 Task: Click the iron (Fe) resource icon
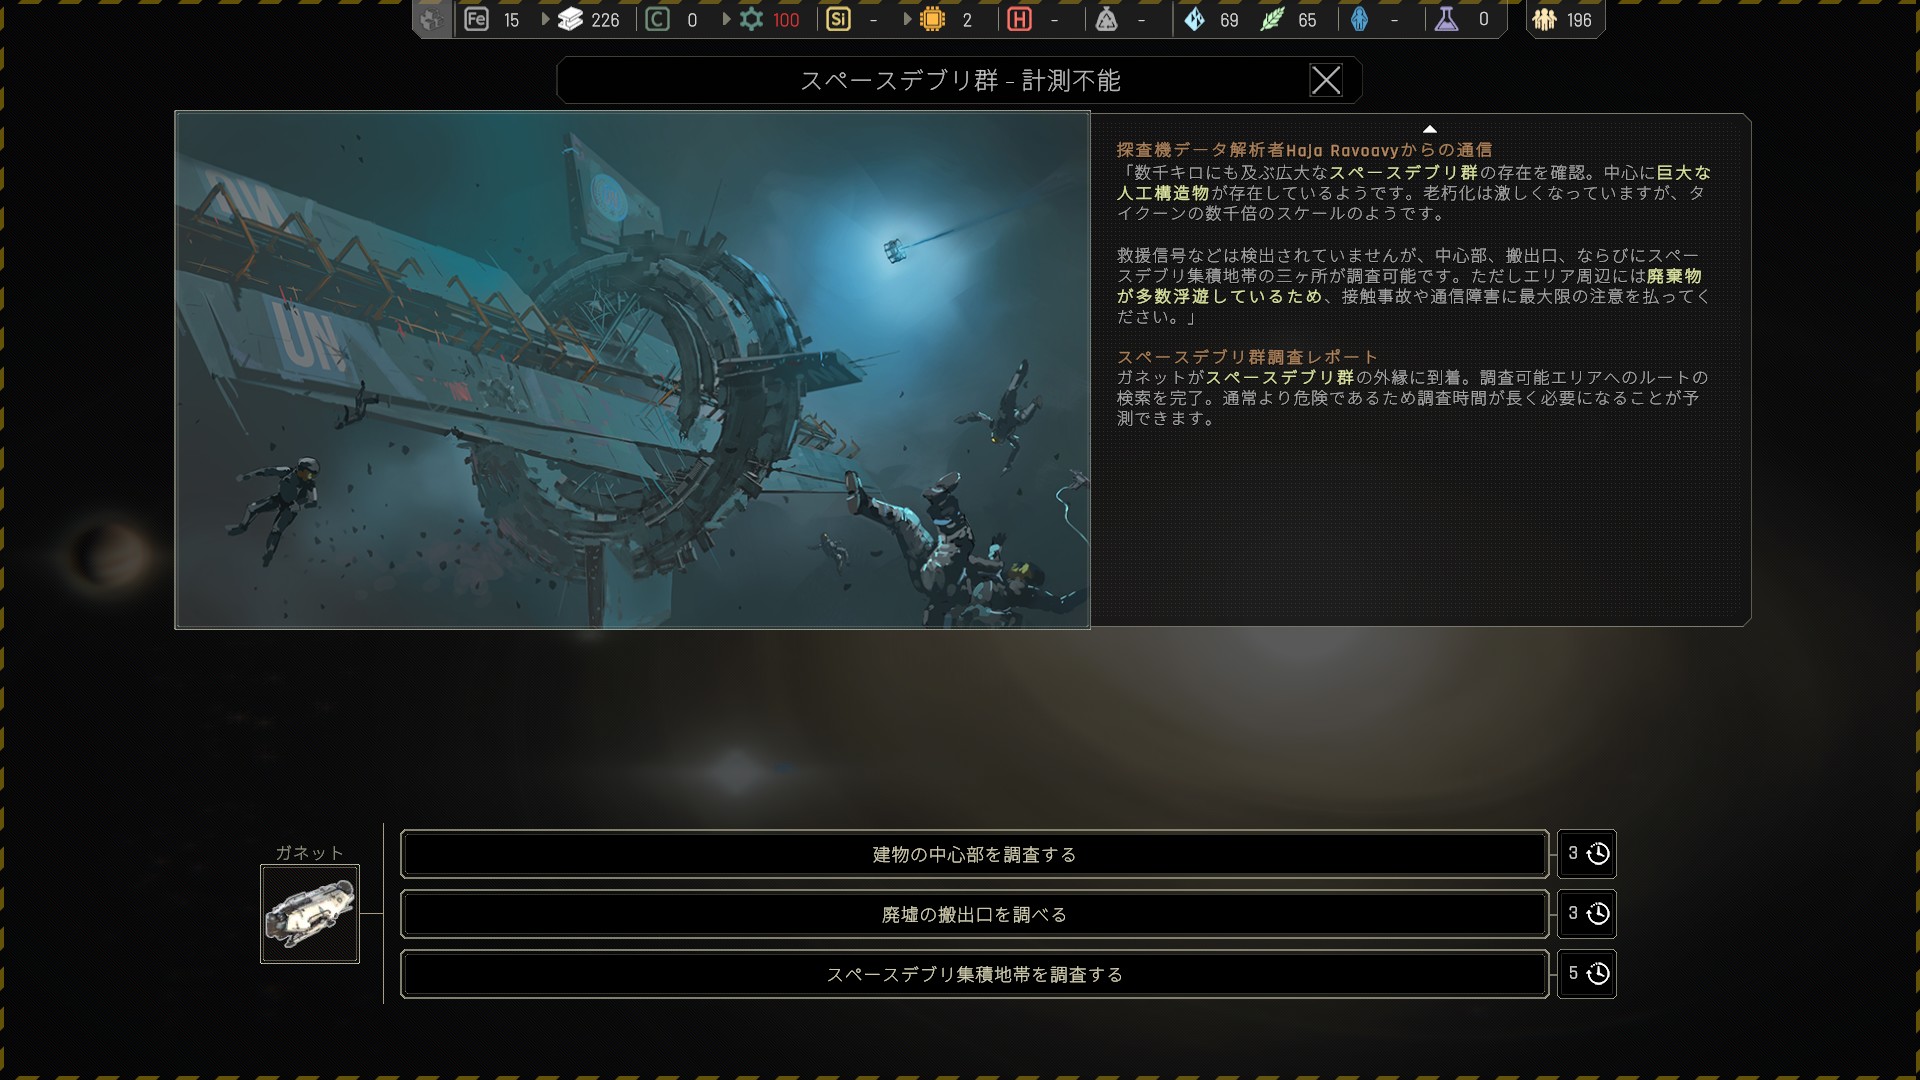(477, 19)
